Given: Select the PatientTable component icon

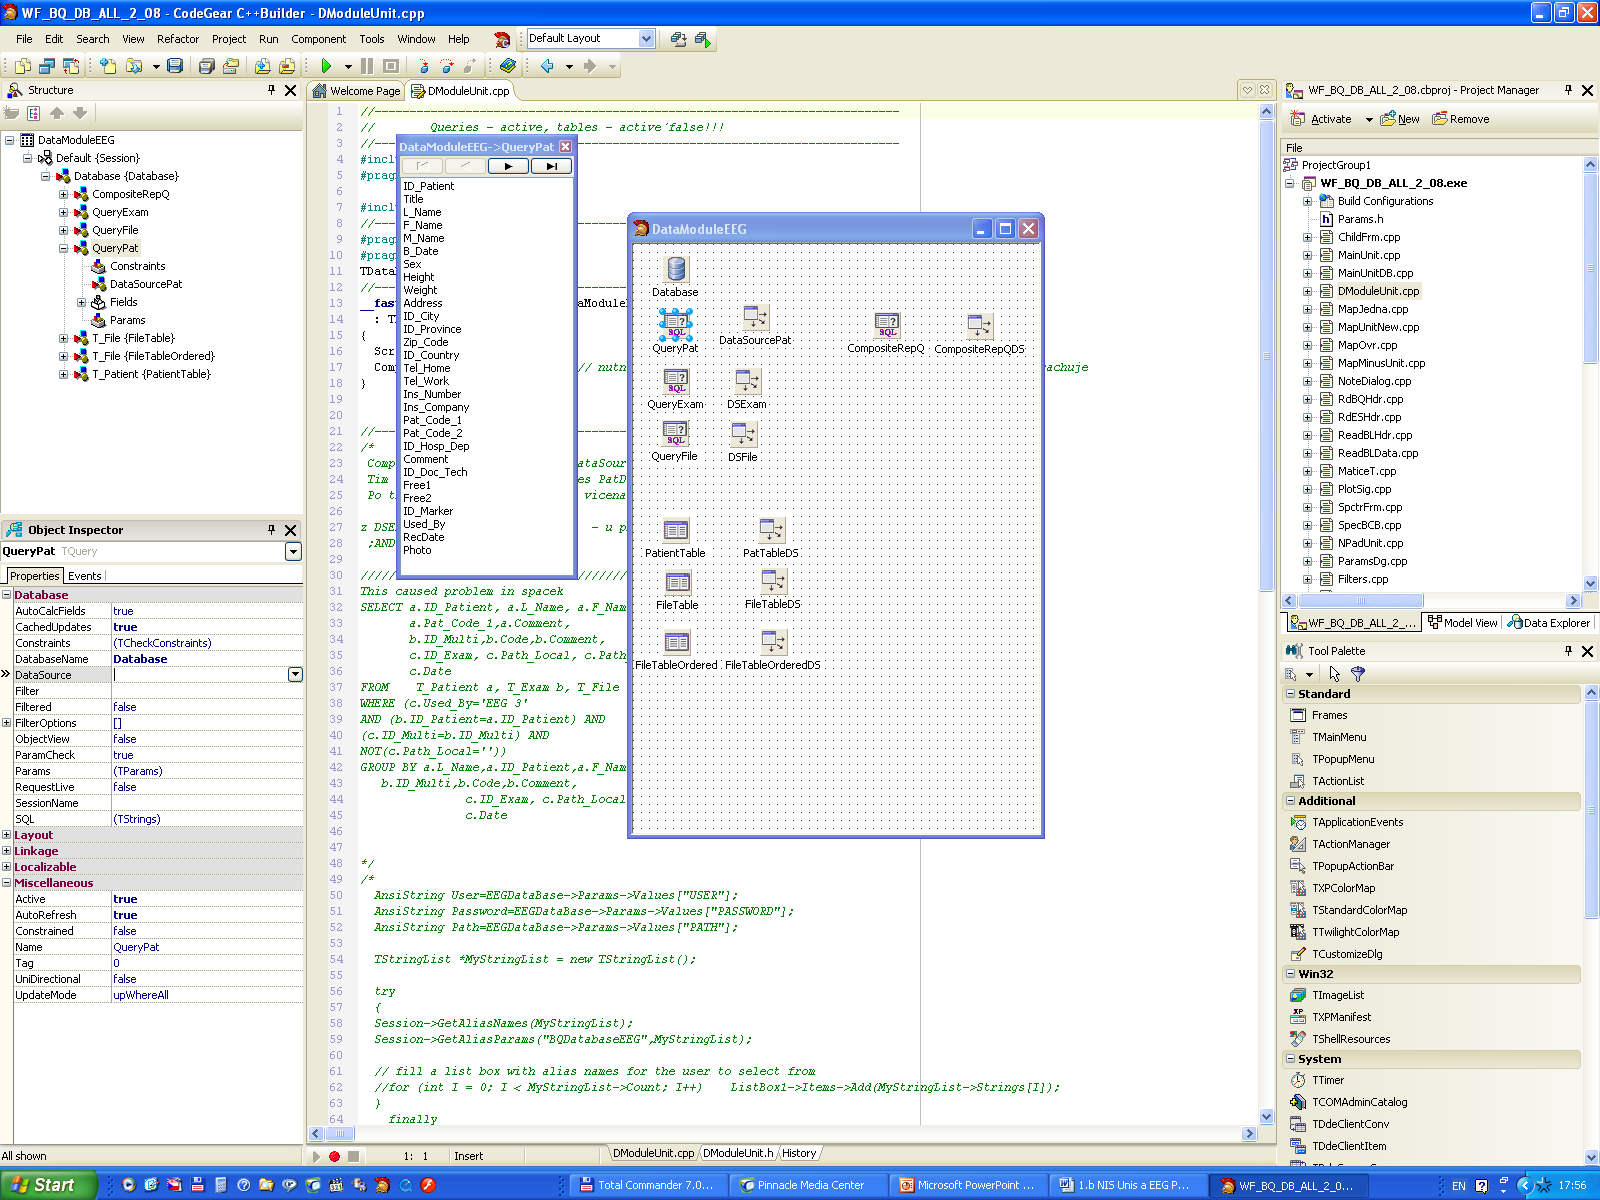Looking at the screenshot, I should tap(676, 530).
